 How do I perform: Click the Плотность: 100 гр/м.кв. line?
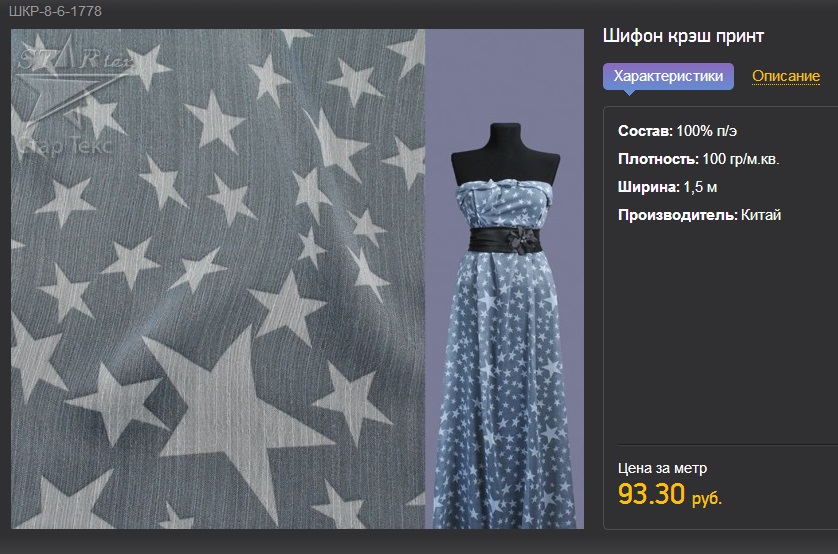(x=699, y=159)
